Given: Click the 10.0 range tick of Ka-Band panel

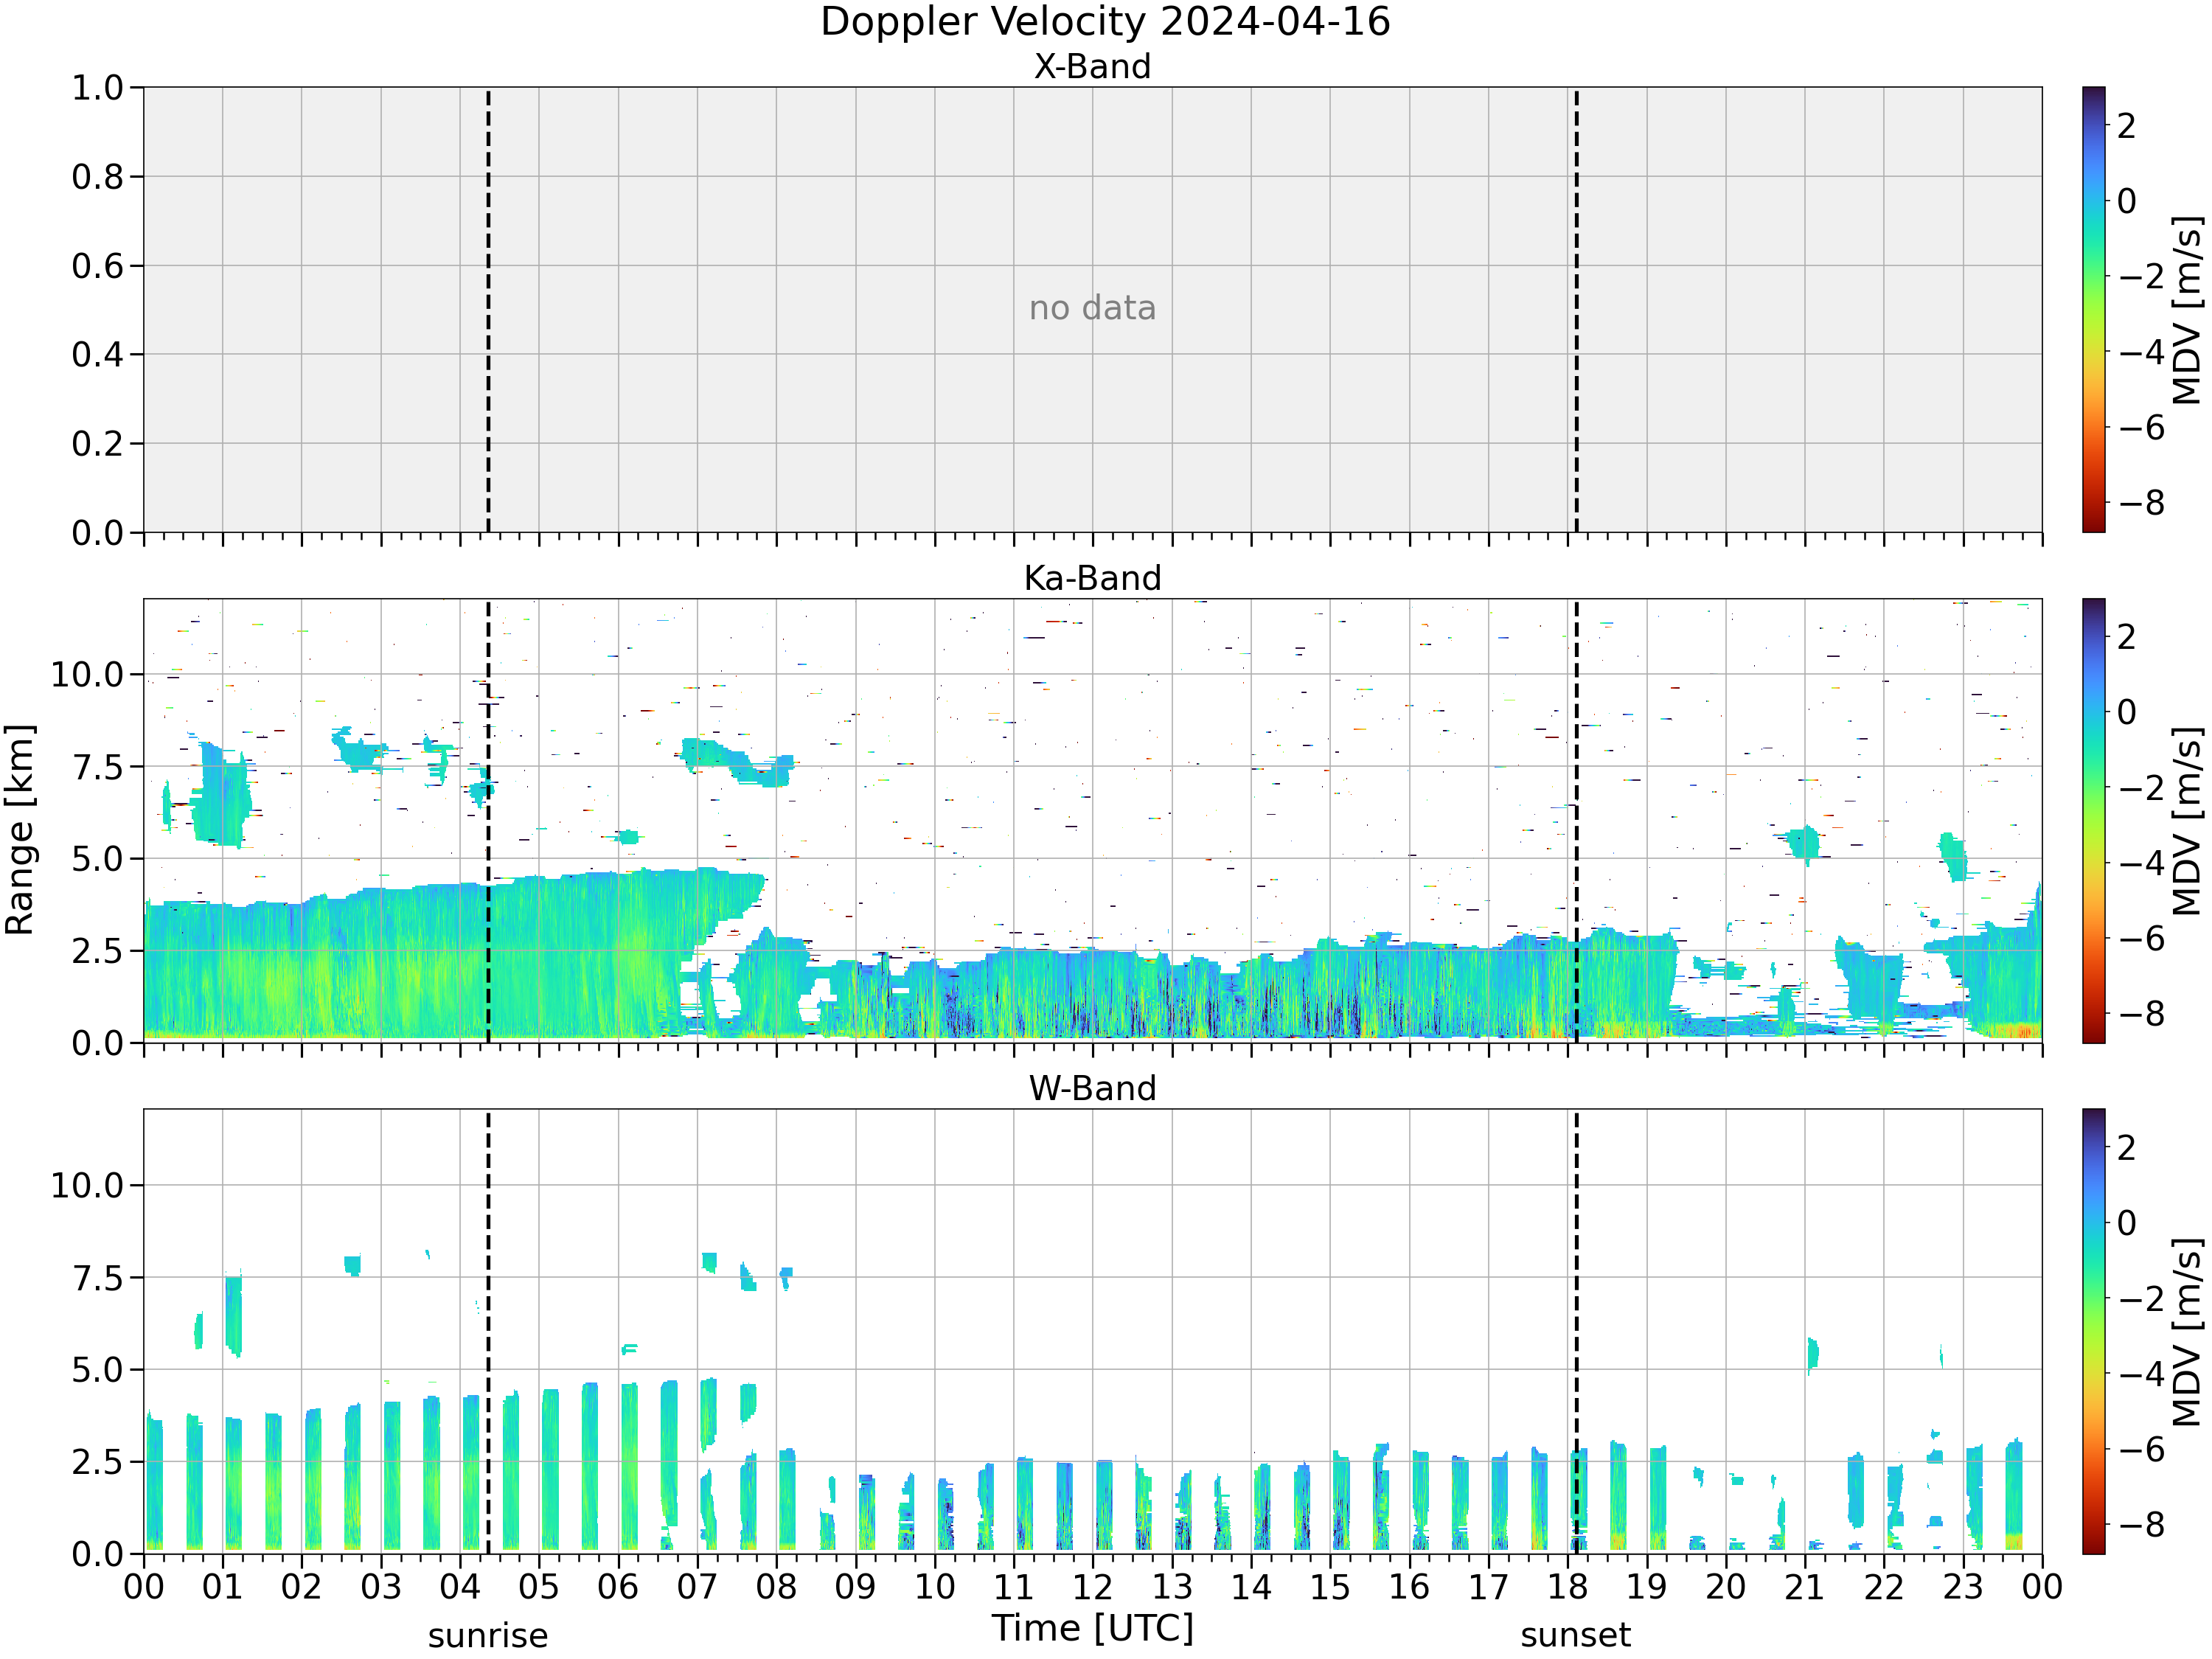Looking at the screenshot, I should [x=88, y=675].
